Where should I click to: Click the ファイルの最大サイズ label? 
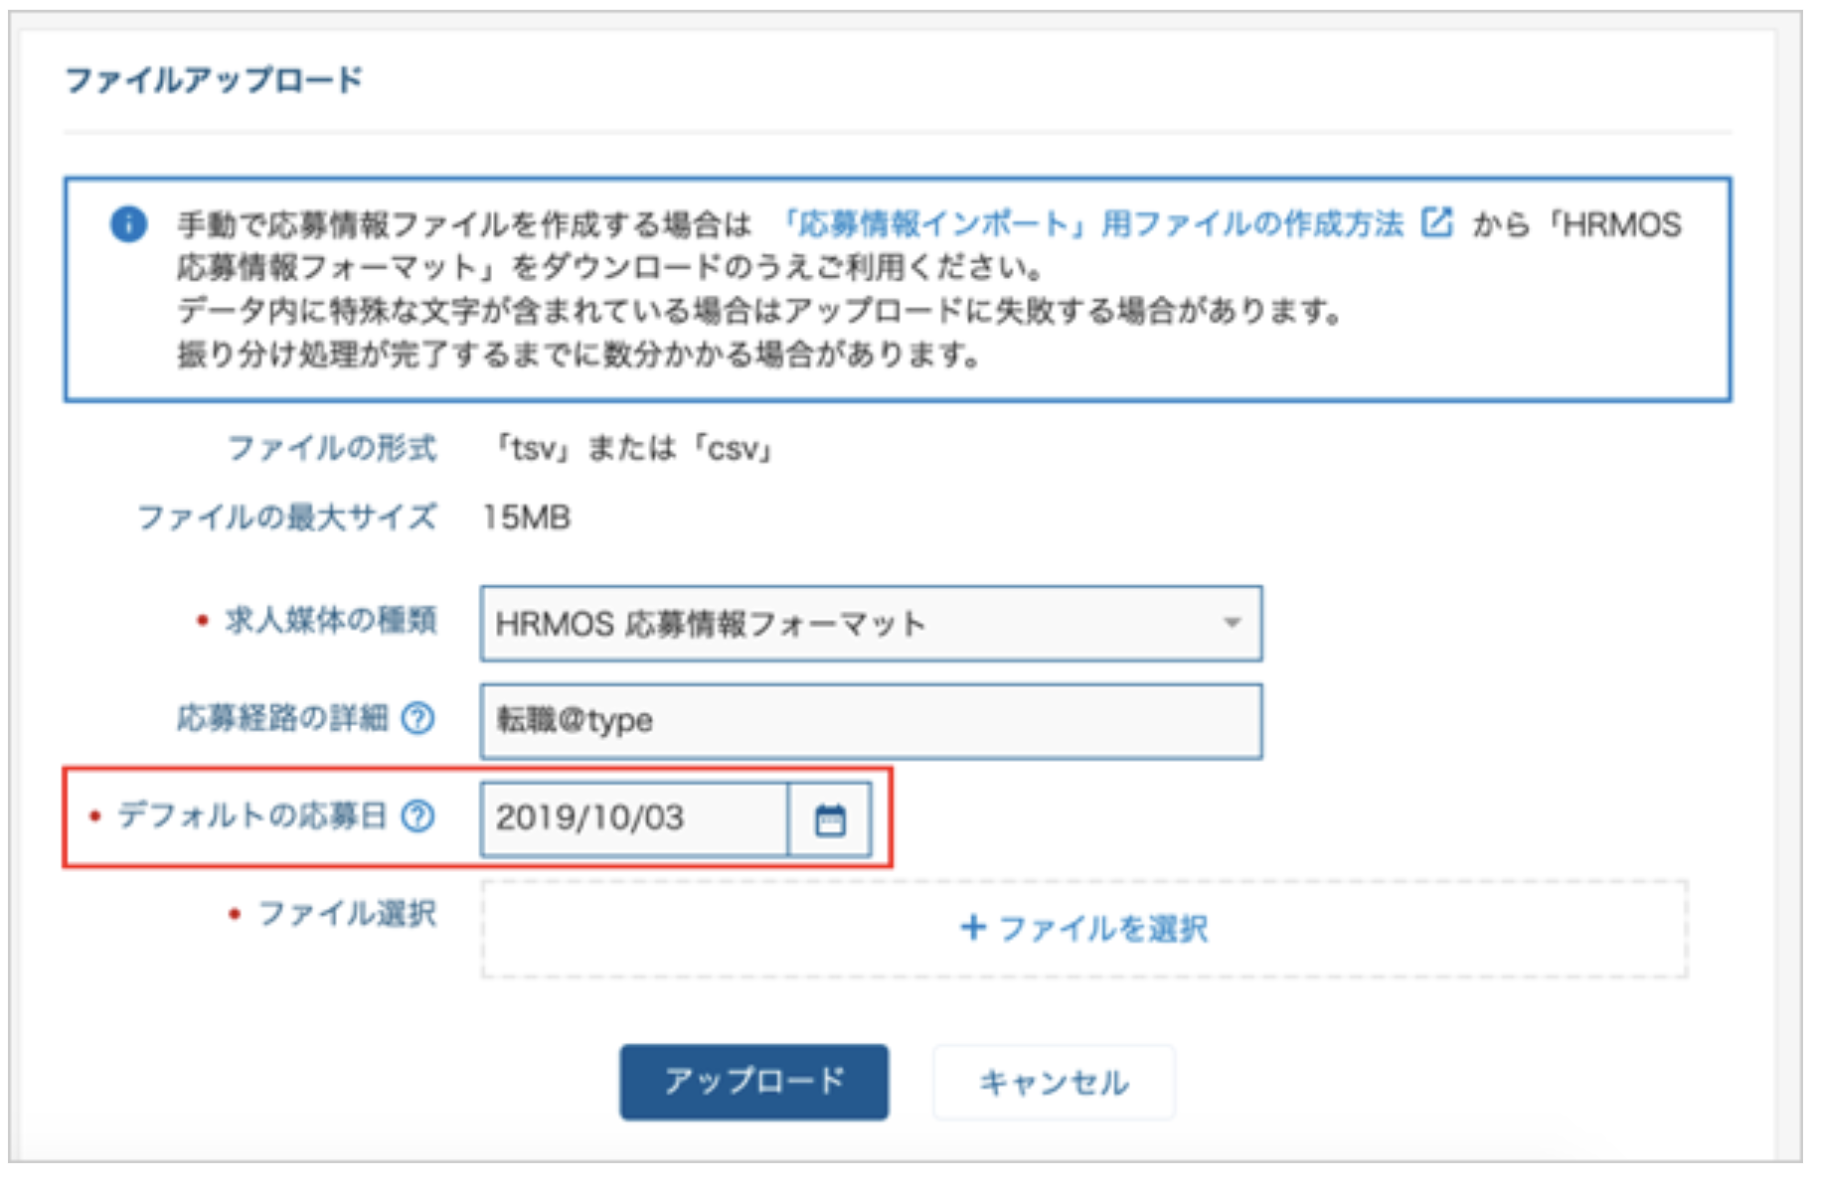coord(286,517)
